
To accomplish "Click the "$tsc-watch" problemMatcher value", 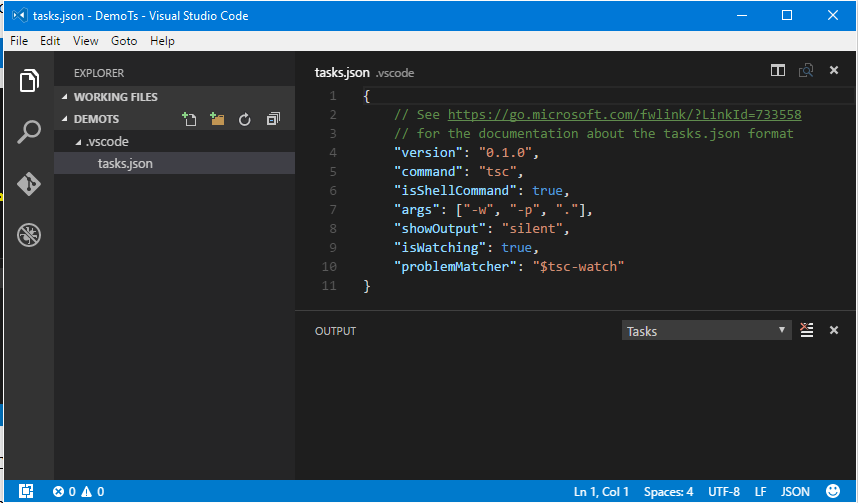I will 578,267.
